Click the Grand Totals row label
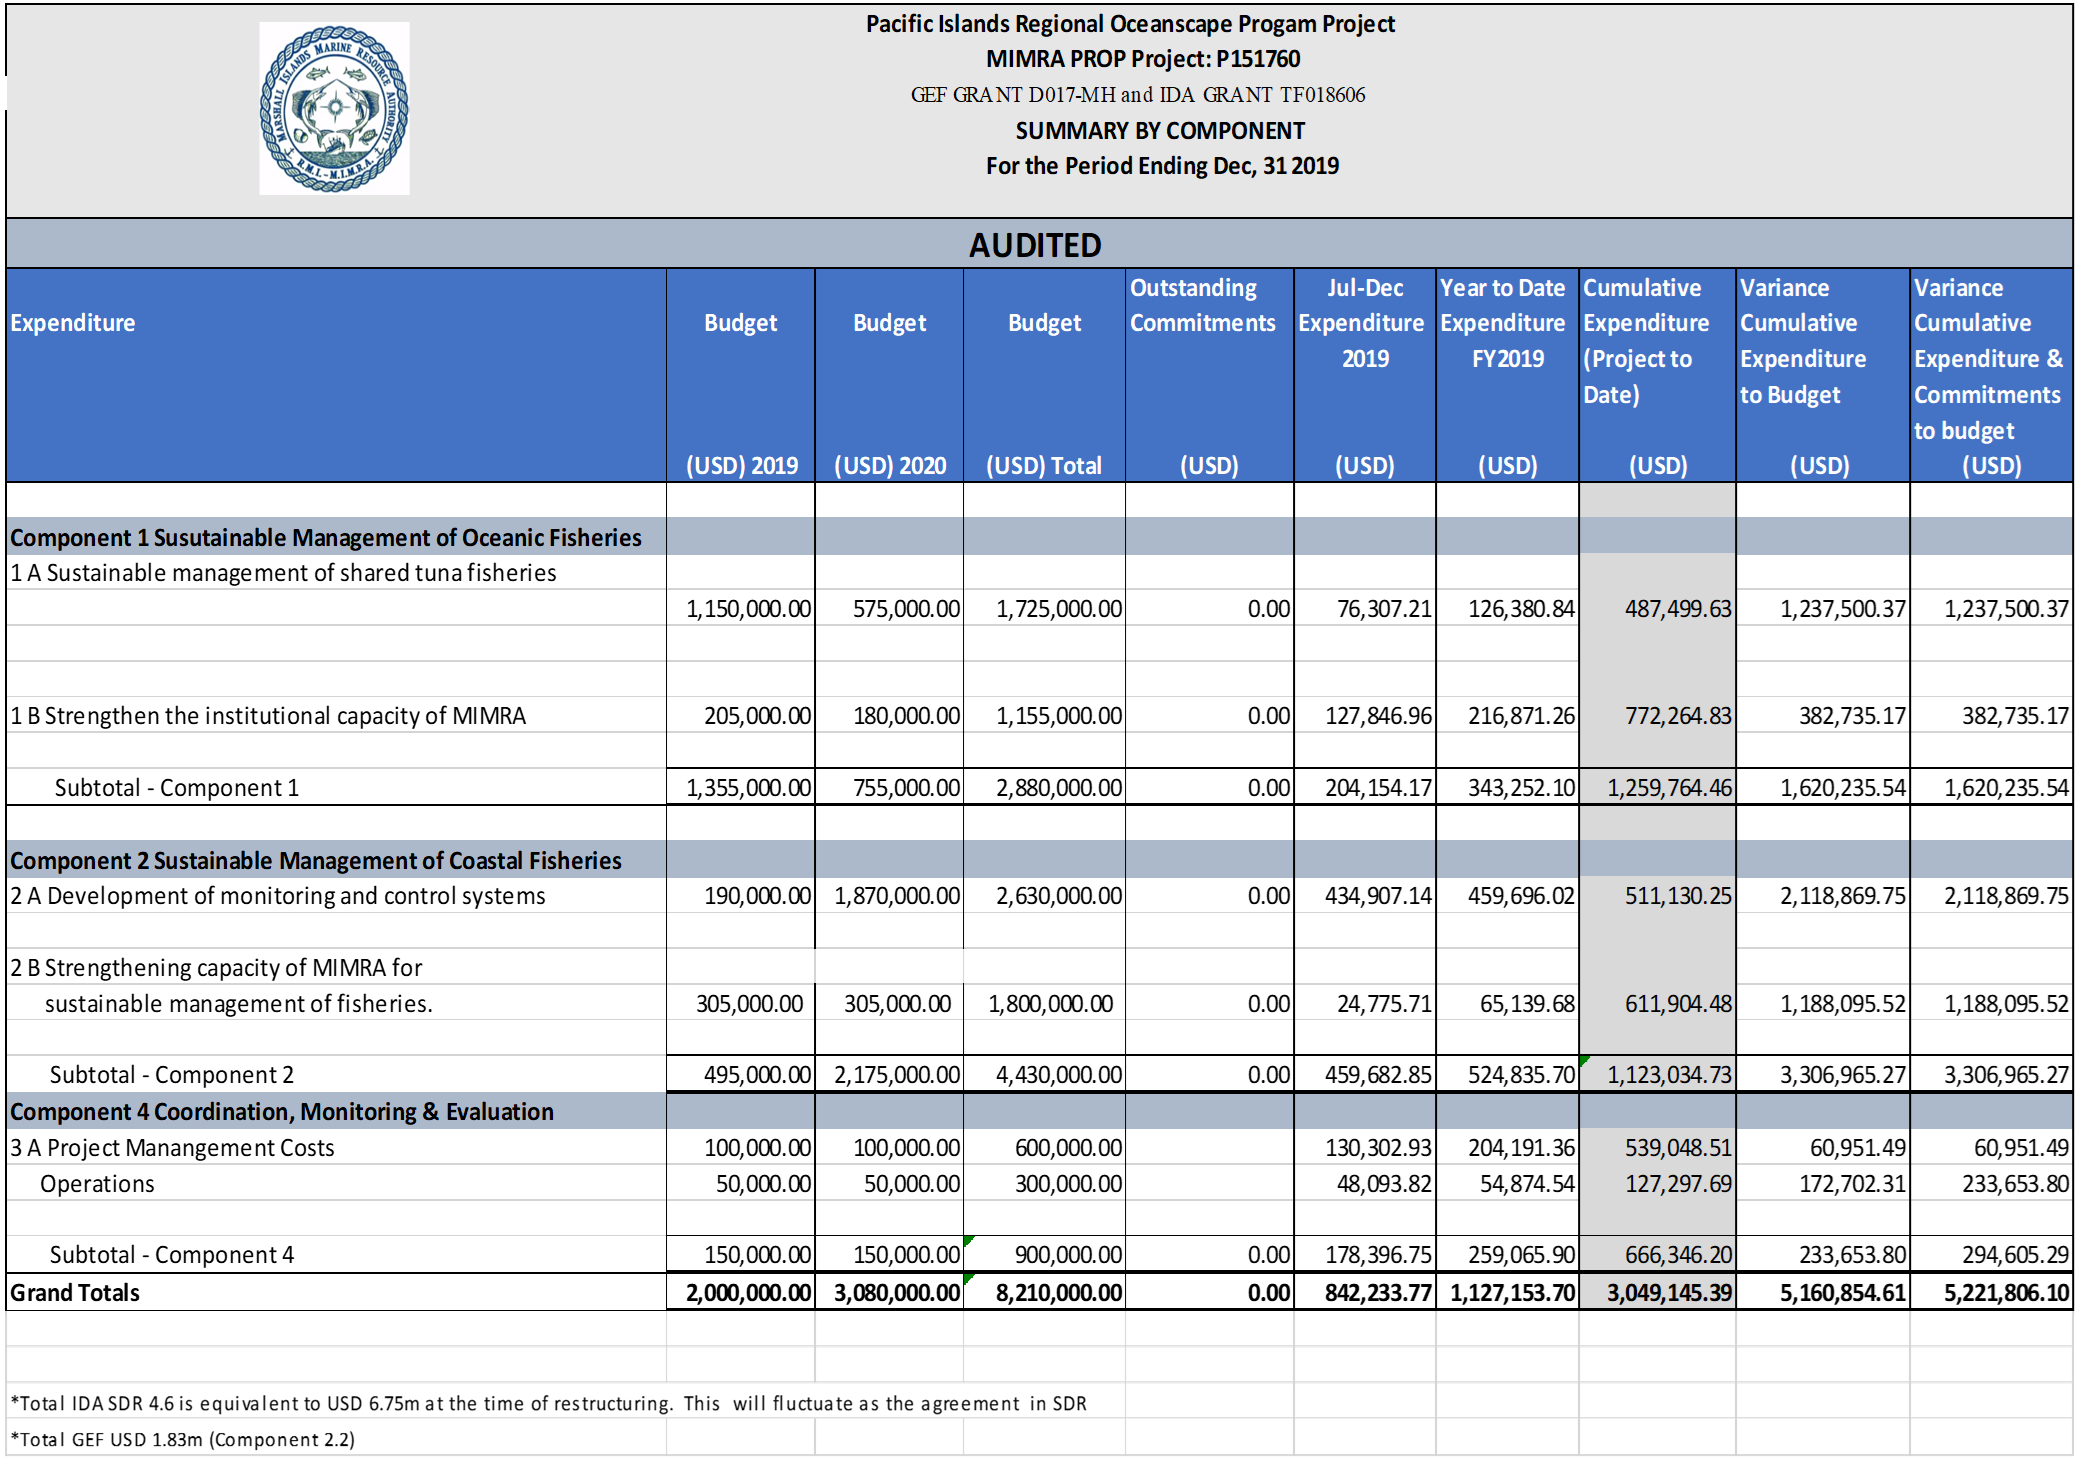2085x1473 pixels. click(74, 1292)
